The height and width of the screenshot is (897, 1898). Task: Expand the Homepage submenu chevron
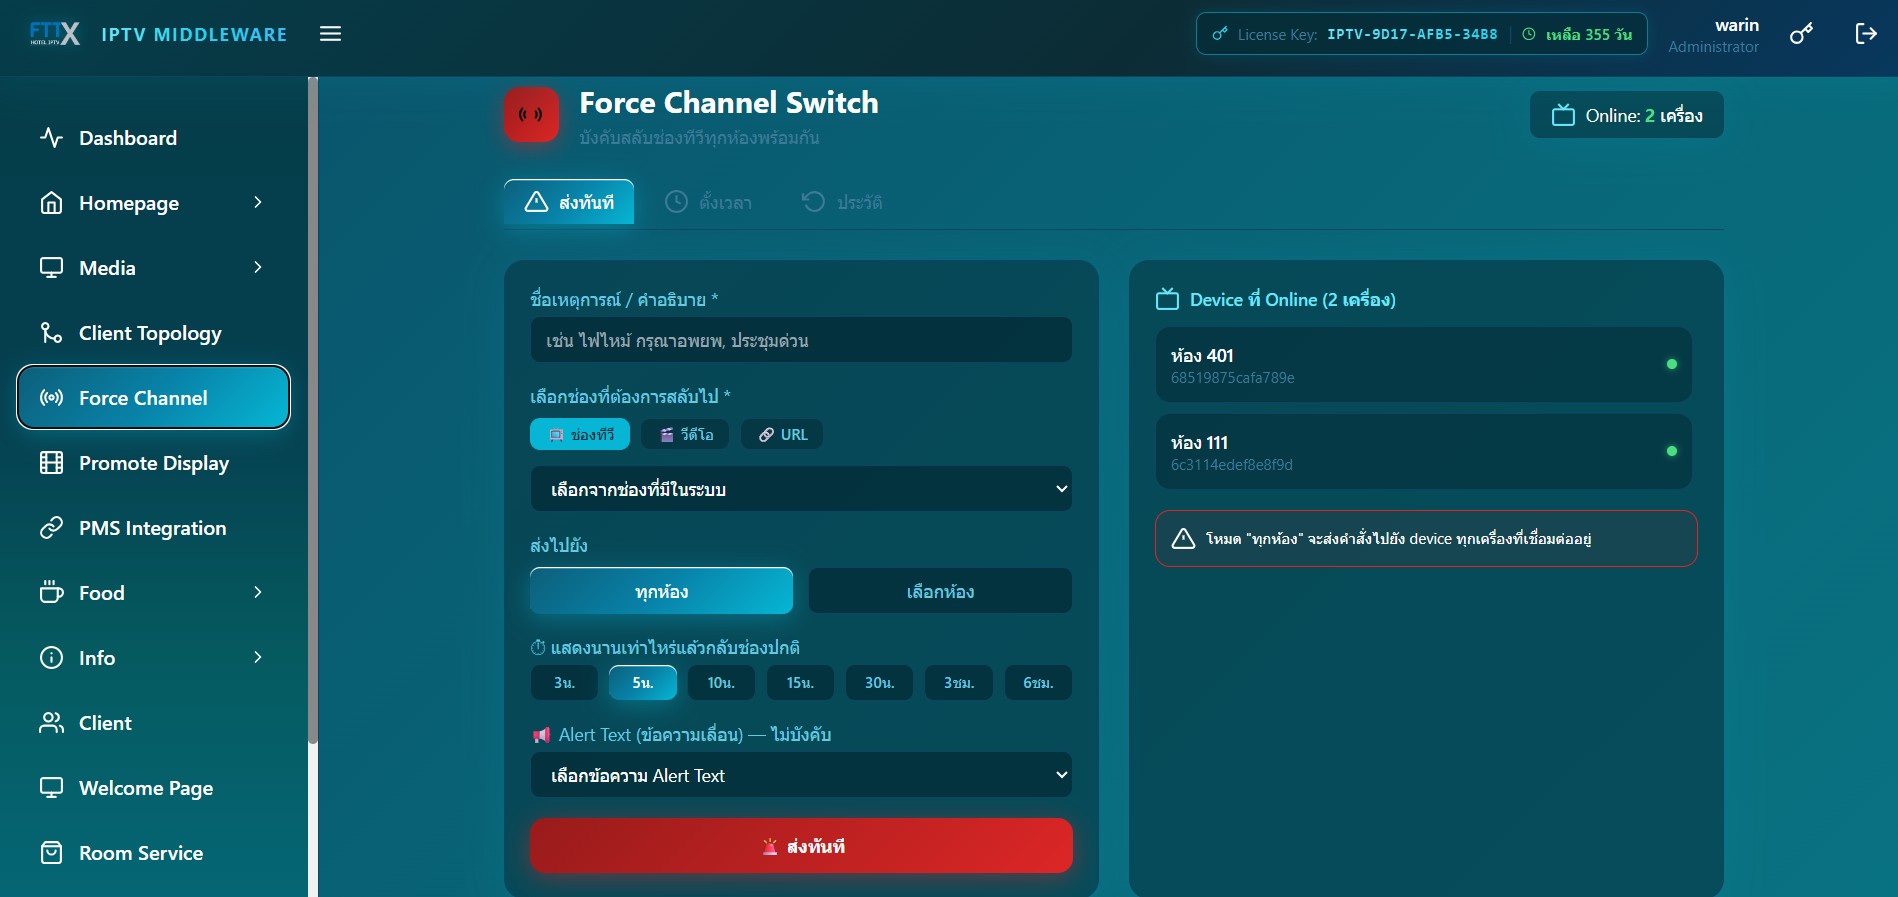[258, 203]
